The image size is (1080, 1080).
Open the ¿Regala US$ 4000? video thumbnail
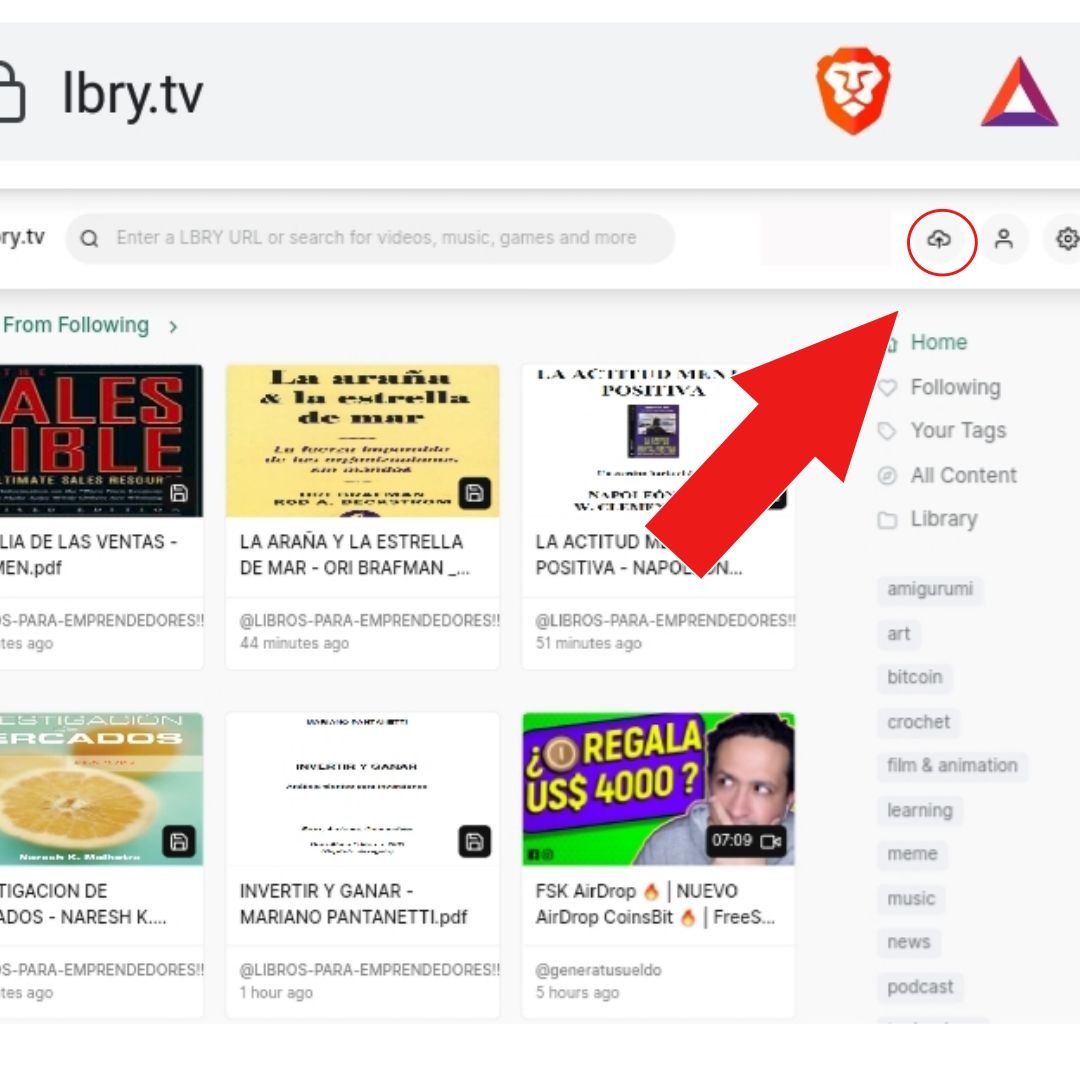coord(658,789)
